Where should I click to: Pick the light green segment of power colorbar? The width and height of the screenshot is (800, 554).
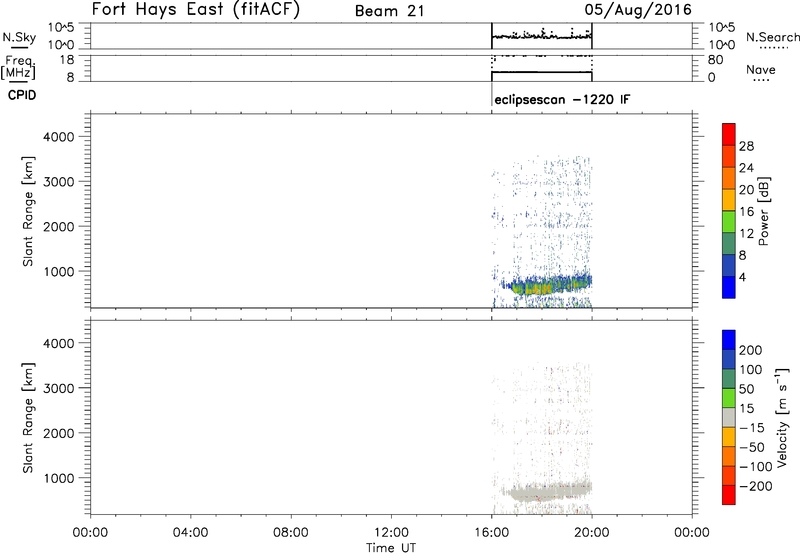click(x=729, y=222)
